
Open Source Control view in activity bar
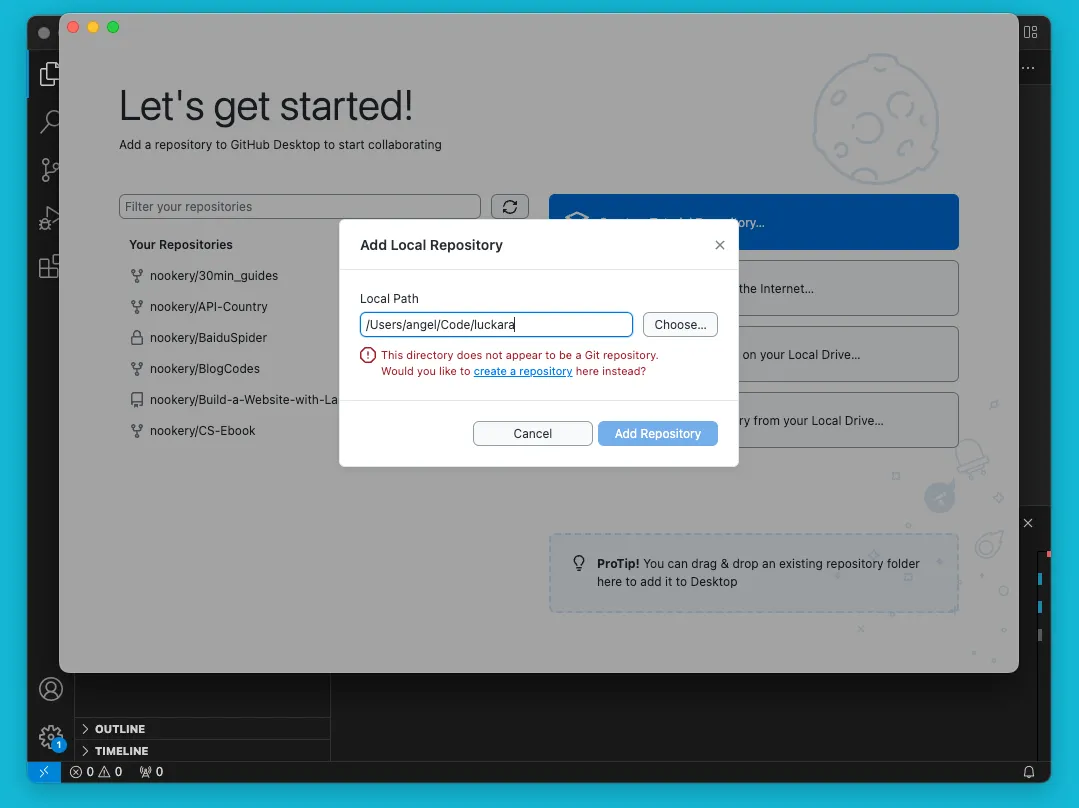49,169
